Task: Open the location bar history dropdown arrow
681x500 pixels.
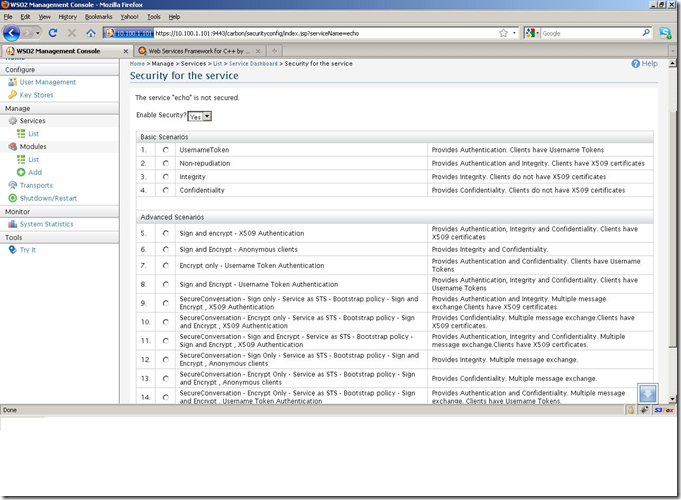Action: pyautogui.click(x=514, y=33)
